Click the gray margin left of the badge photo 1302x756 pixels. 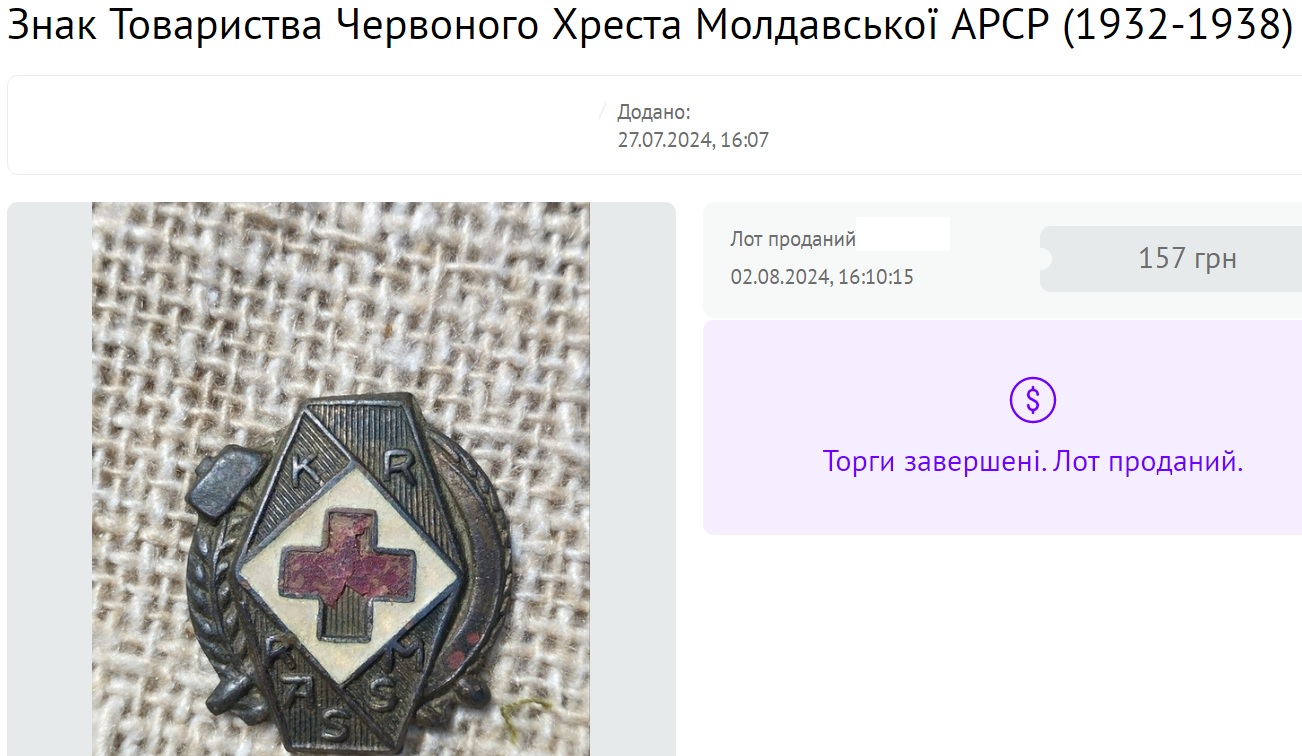pyautogui.click(x=50, y=479)
